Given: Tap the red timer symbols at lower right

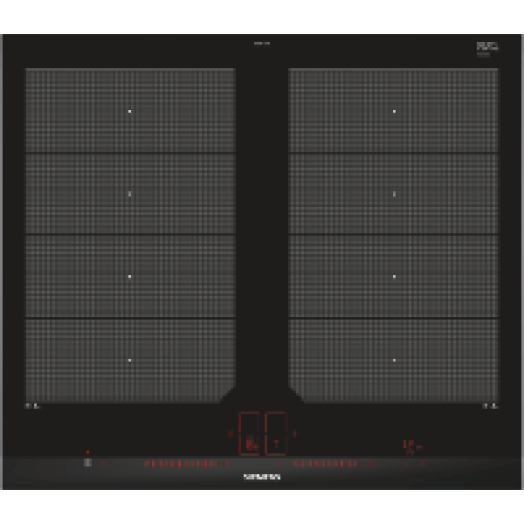Looking at the screenshot, I should tap(413, 447).
